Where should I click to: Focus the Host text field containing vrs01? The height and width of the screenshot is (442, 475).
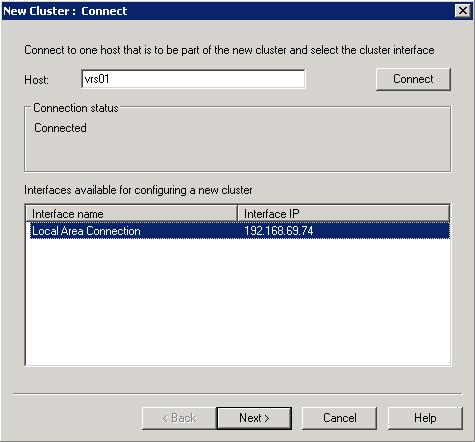point(193,79)
